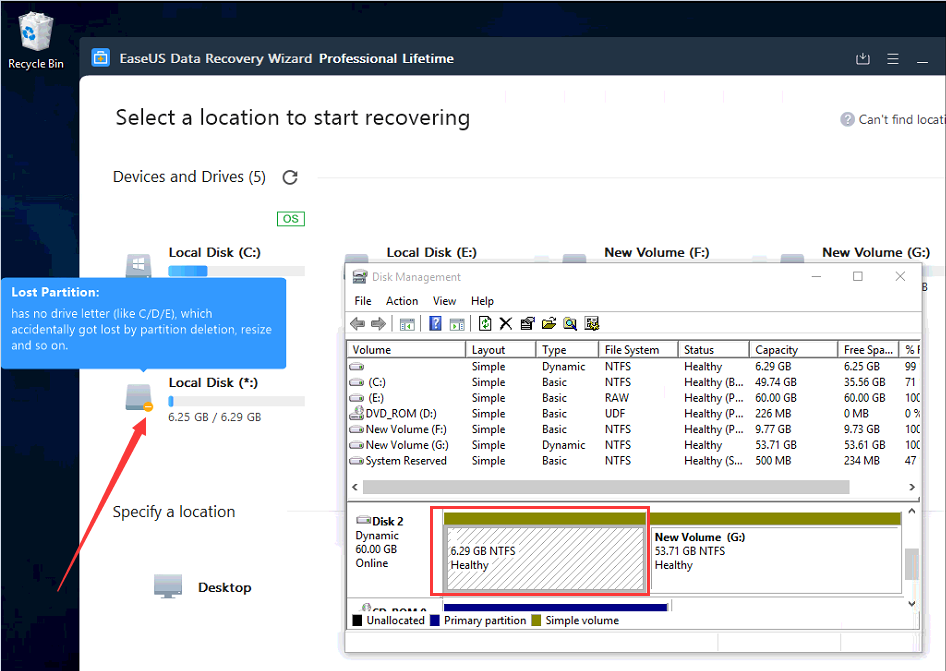Click the Open folder toolbar icon
Image resolution: width=946 pixels, height=671 pixels.
[548, 324]
